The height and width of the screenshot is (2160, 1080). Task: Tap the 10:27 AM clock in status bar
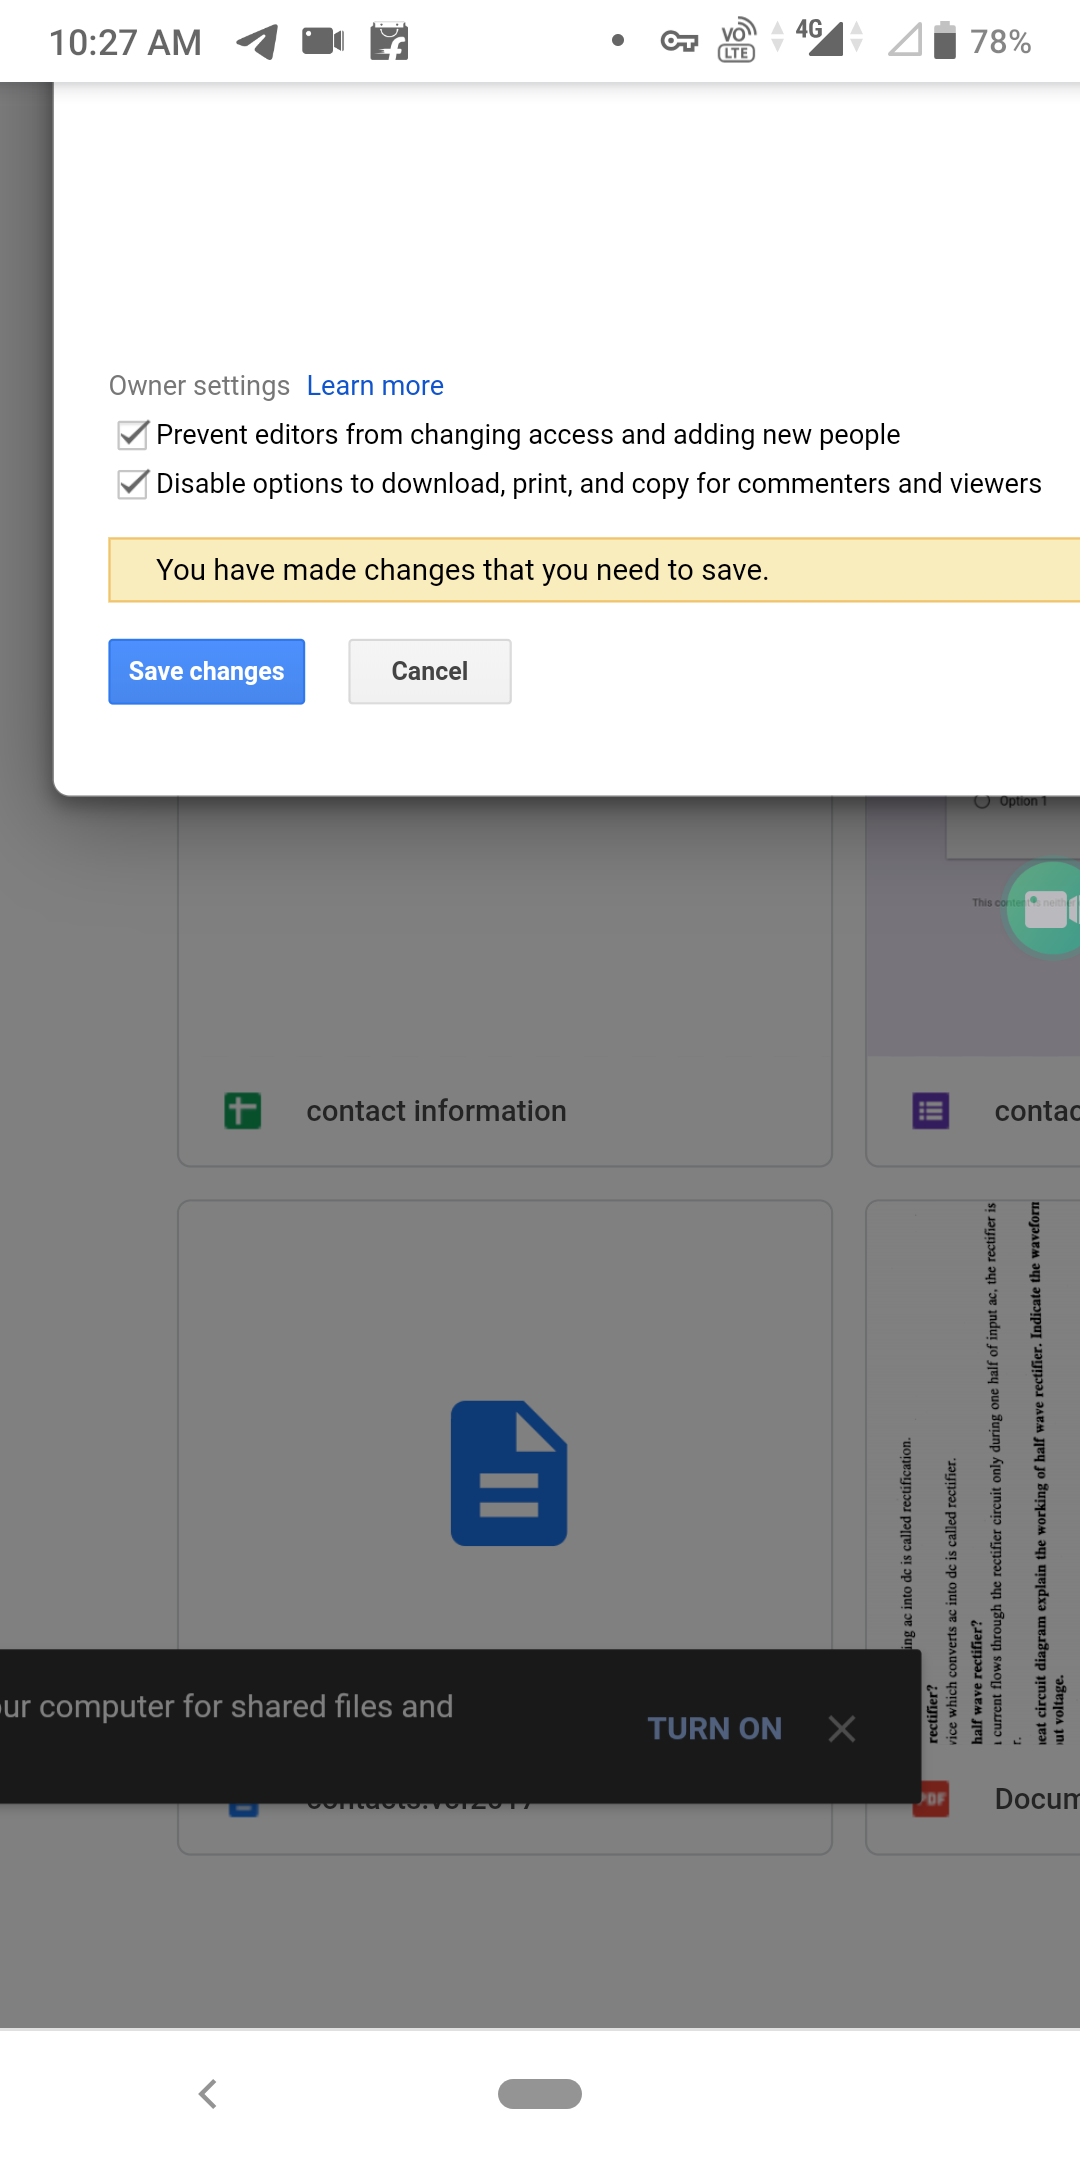(126, 42)
